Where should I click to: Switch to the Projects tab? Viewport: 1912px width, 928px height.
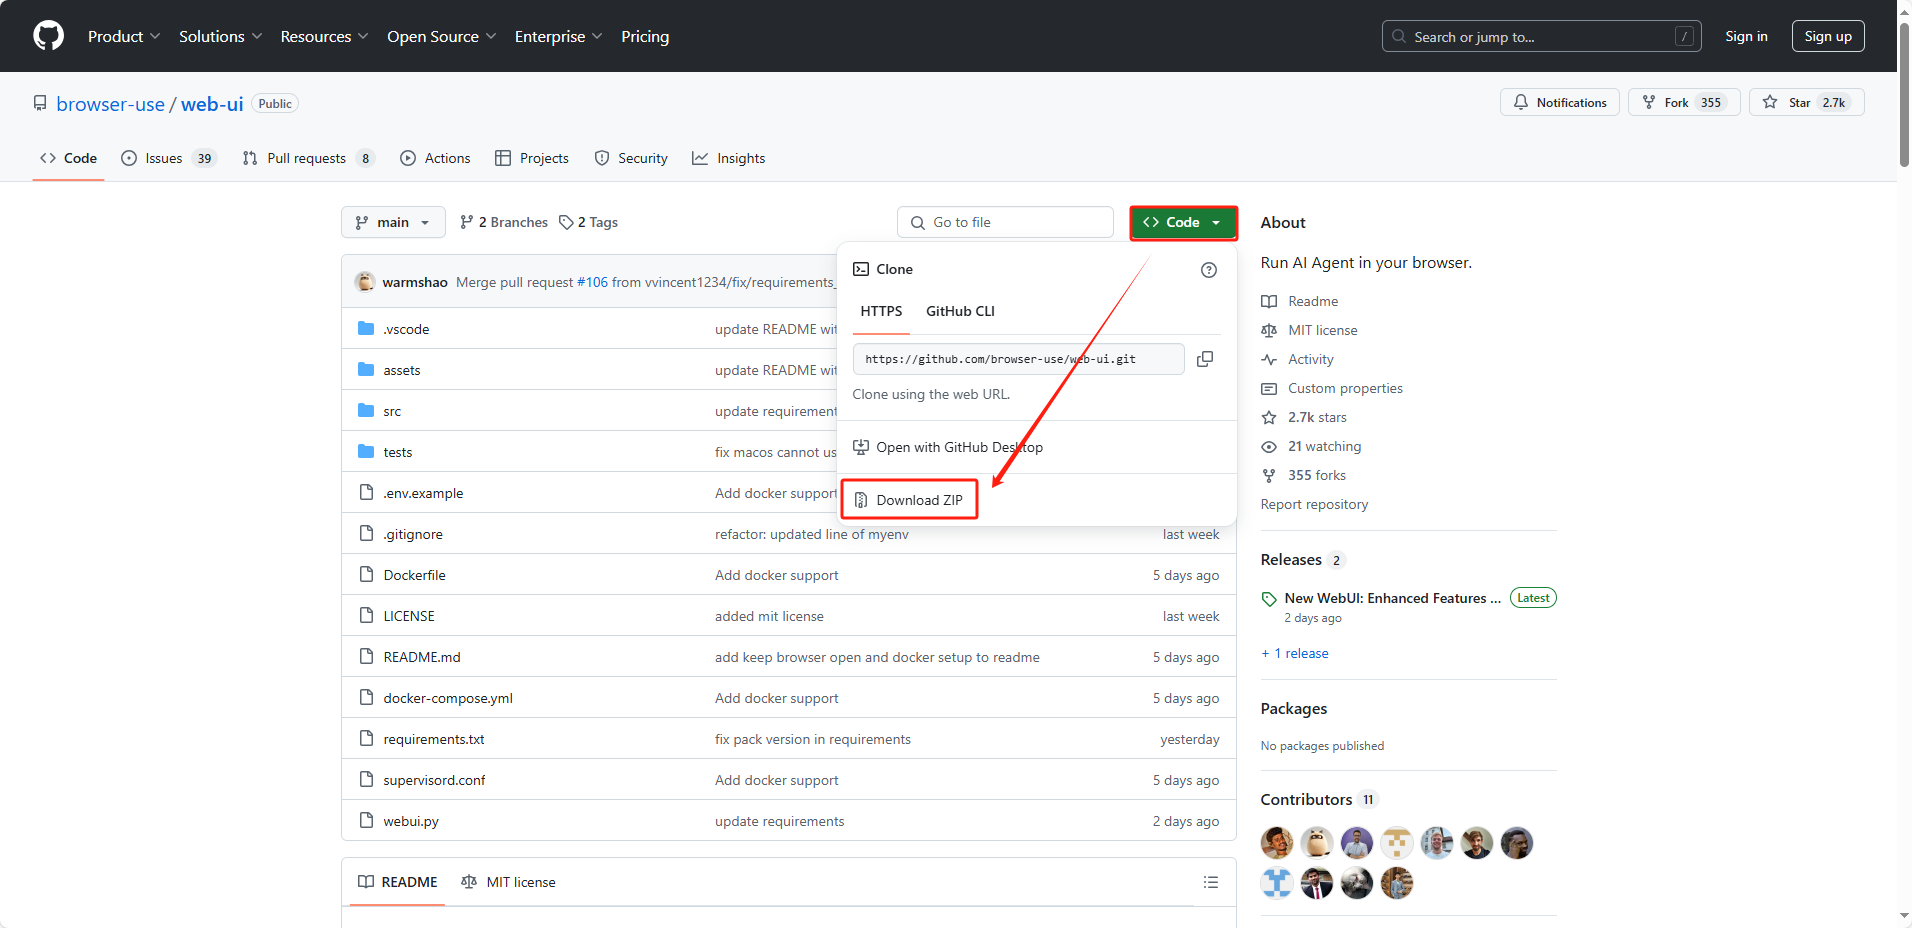[532, 158]
